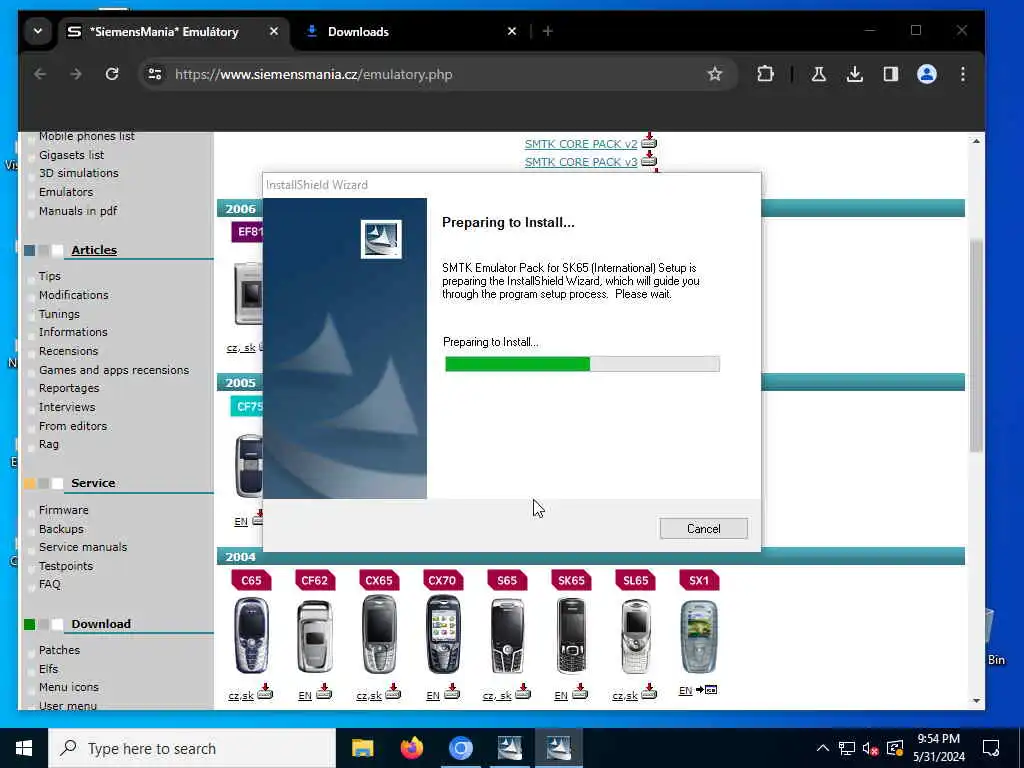Open the Firmware sidebar link
The image size is (1024, 768).
(63, 510)
